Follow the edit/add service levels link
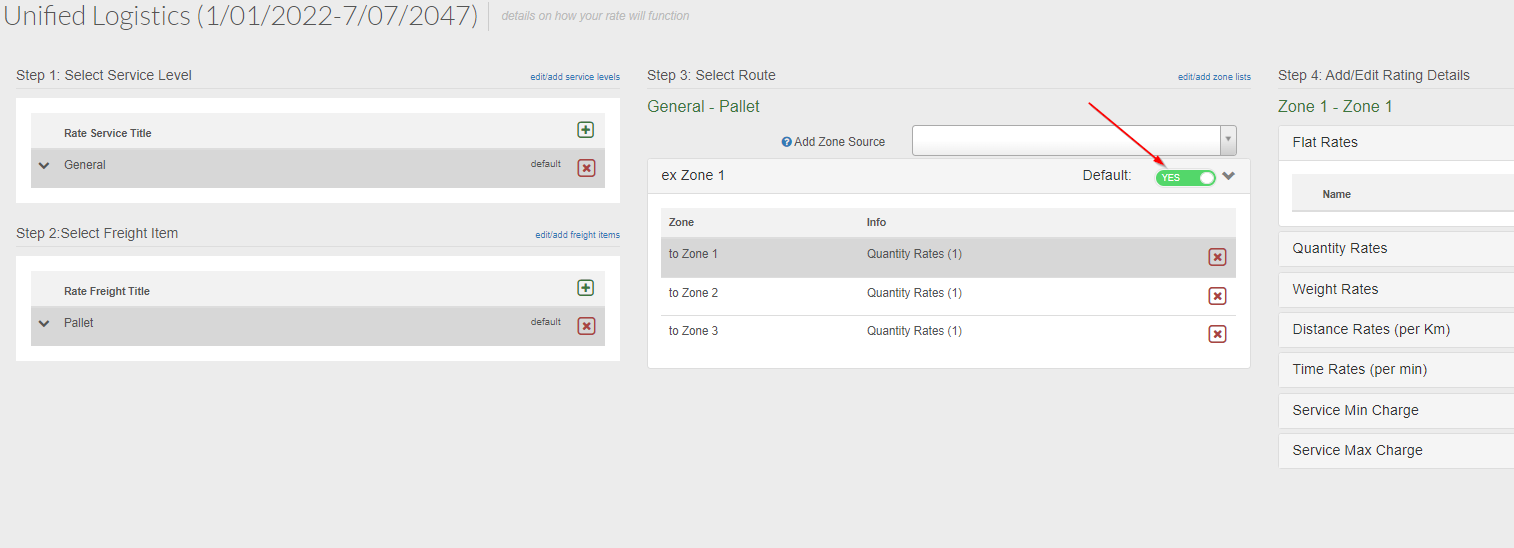This screenshot has width=1514, height=548. click(x=575, y=77)
